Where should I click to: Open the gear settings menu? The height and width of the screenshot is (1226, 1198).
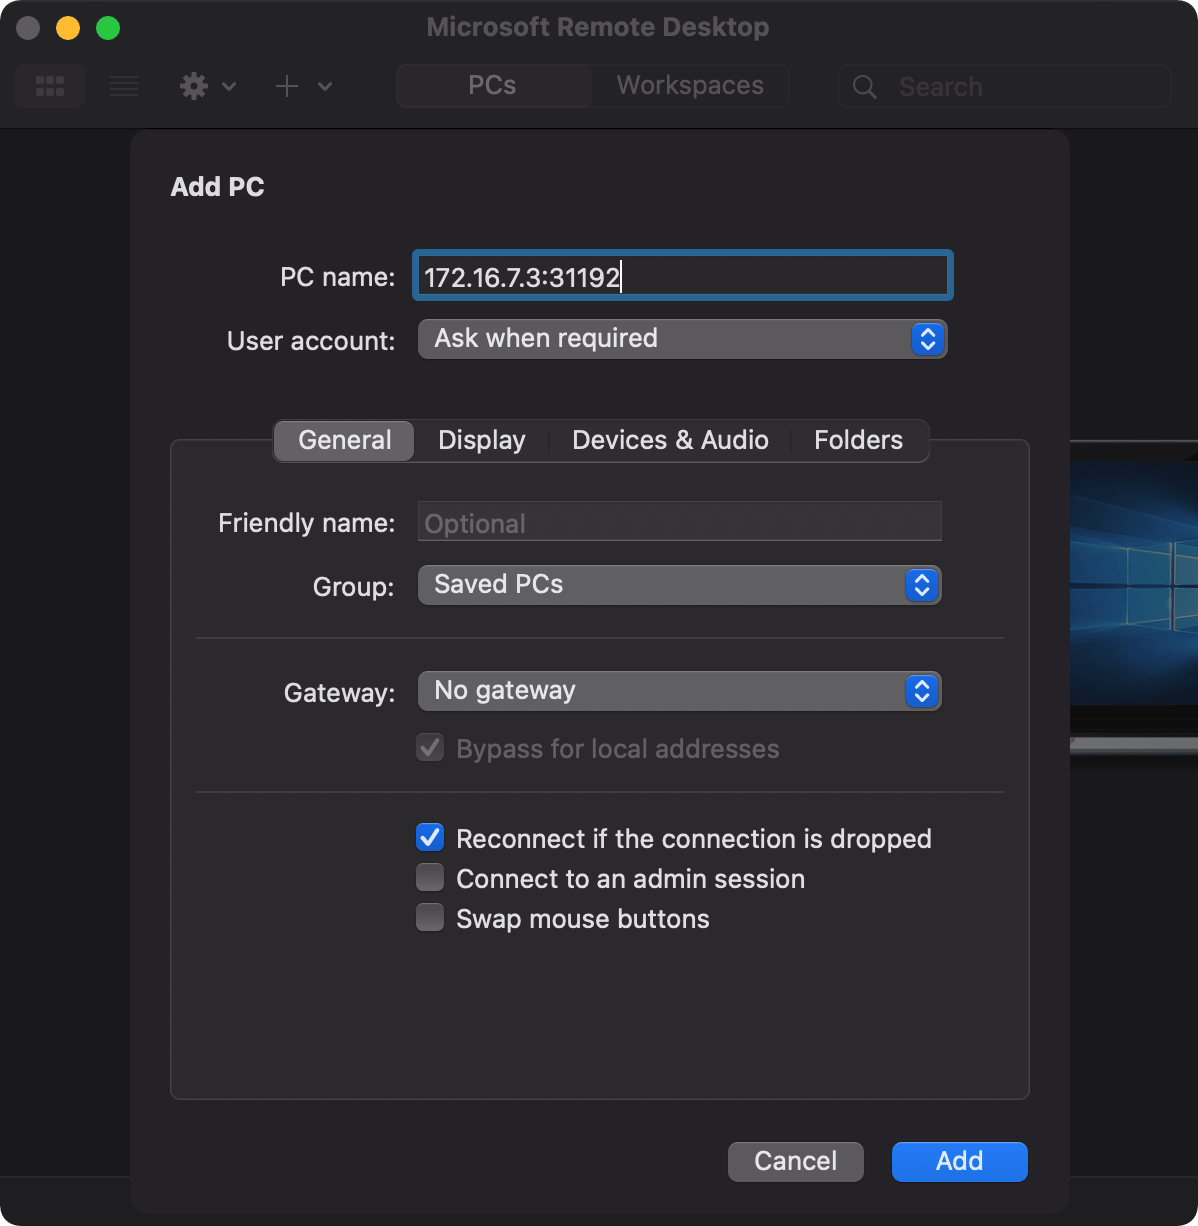pyautogui.click(x=194, y=87)
